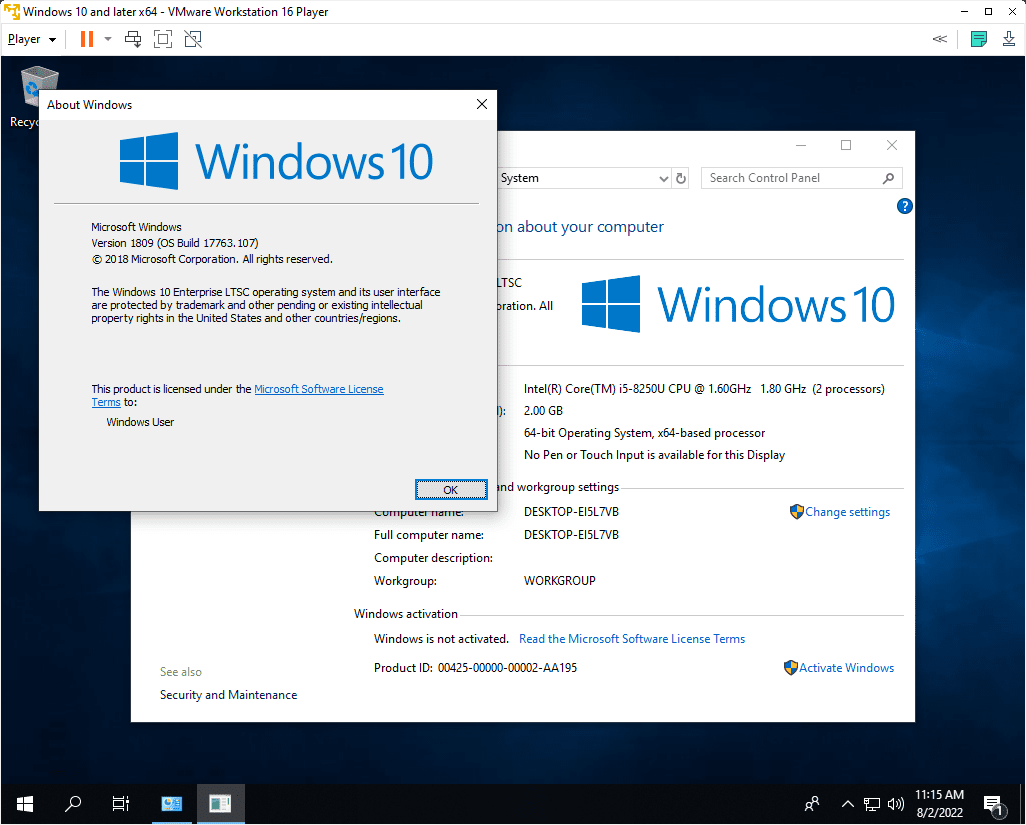The width and height of the screenshot is (1026, 825).
Task: Click the Full computer name value DESKTOP-EI5L7VB
Action: coord(571,535)
